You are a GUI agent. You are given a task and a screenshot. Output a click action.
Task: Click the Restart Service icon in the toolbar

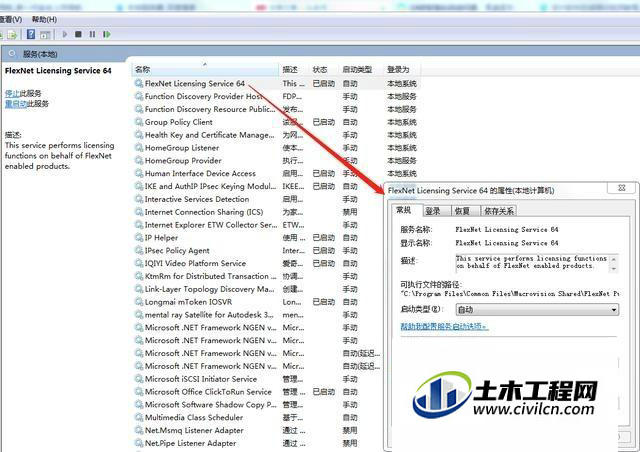tap(107, 34)
